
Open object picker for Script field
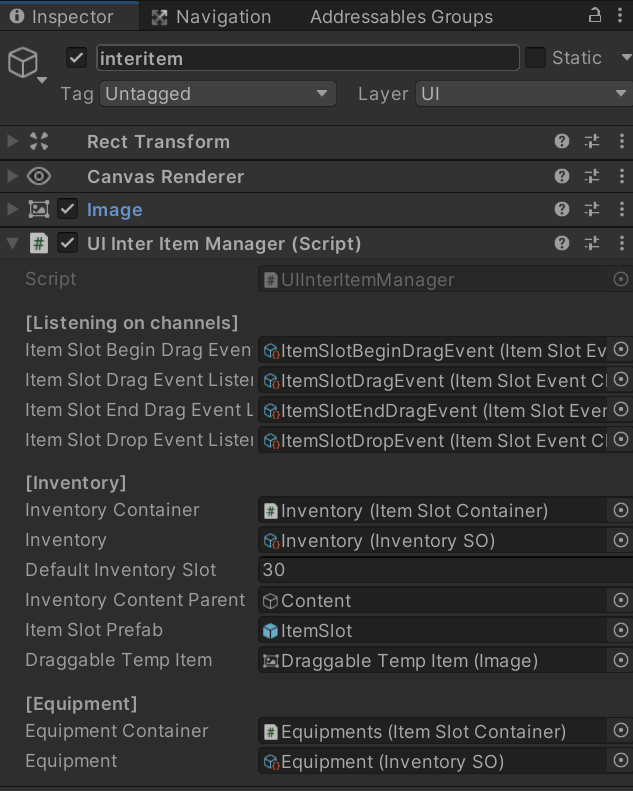click(621, 279)
